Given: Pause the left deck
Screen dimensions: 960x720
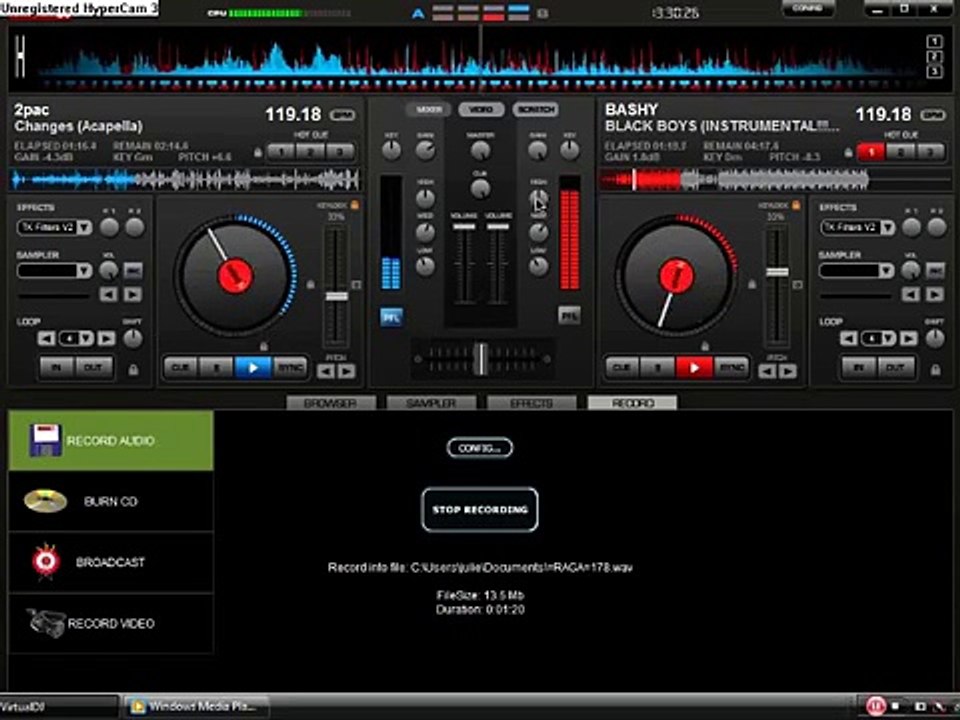Looking at the screenshot, I should tap(216, 367).
